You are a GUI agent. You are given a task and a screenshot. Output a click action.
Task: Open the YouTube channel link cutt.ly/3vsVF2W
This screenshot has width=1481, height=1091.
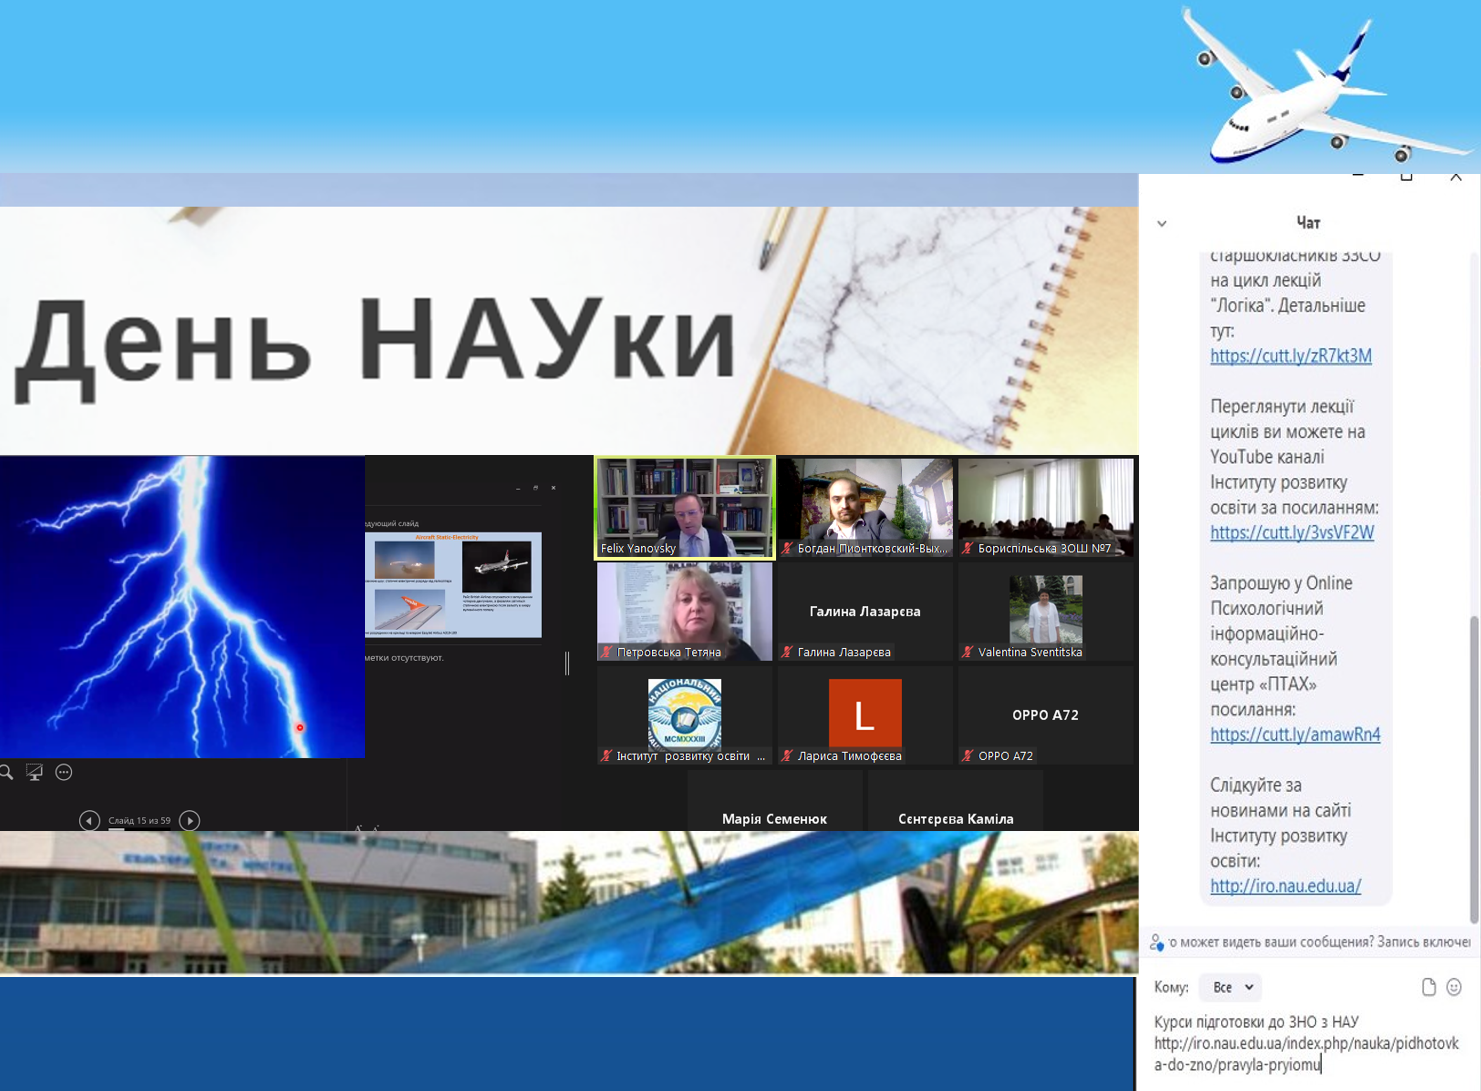1291,533
